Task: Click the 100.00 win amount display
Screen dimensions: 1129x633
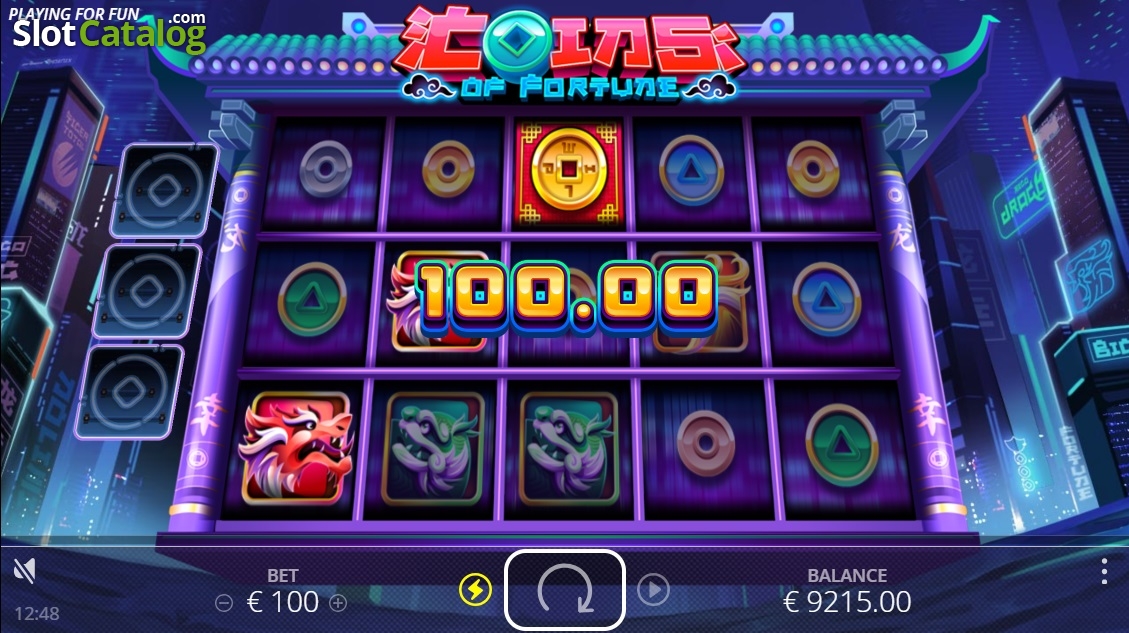Action: point(567,295)
